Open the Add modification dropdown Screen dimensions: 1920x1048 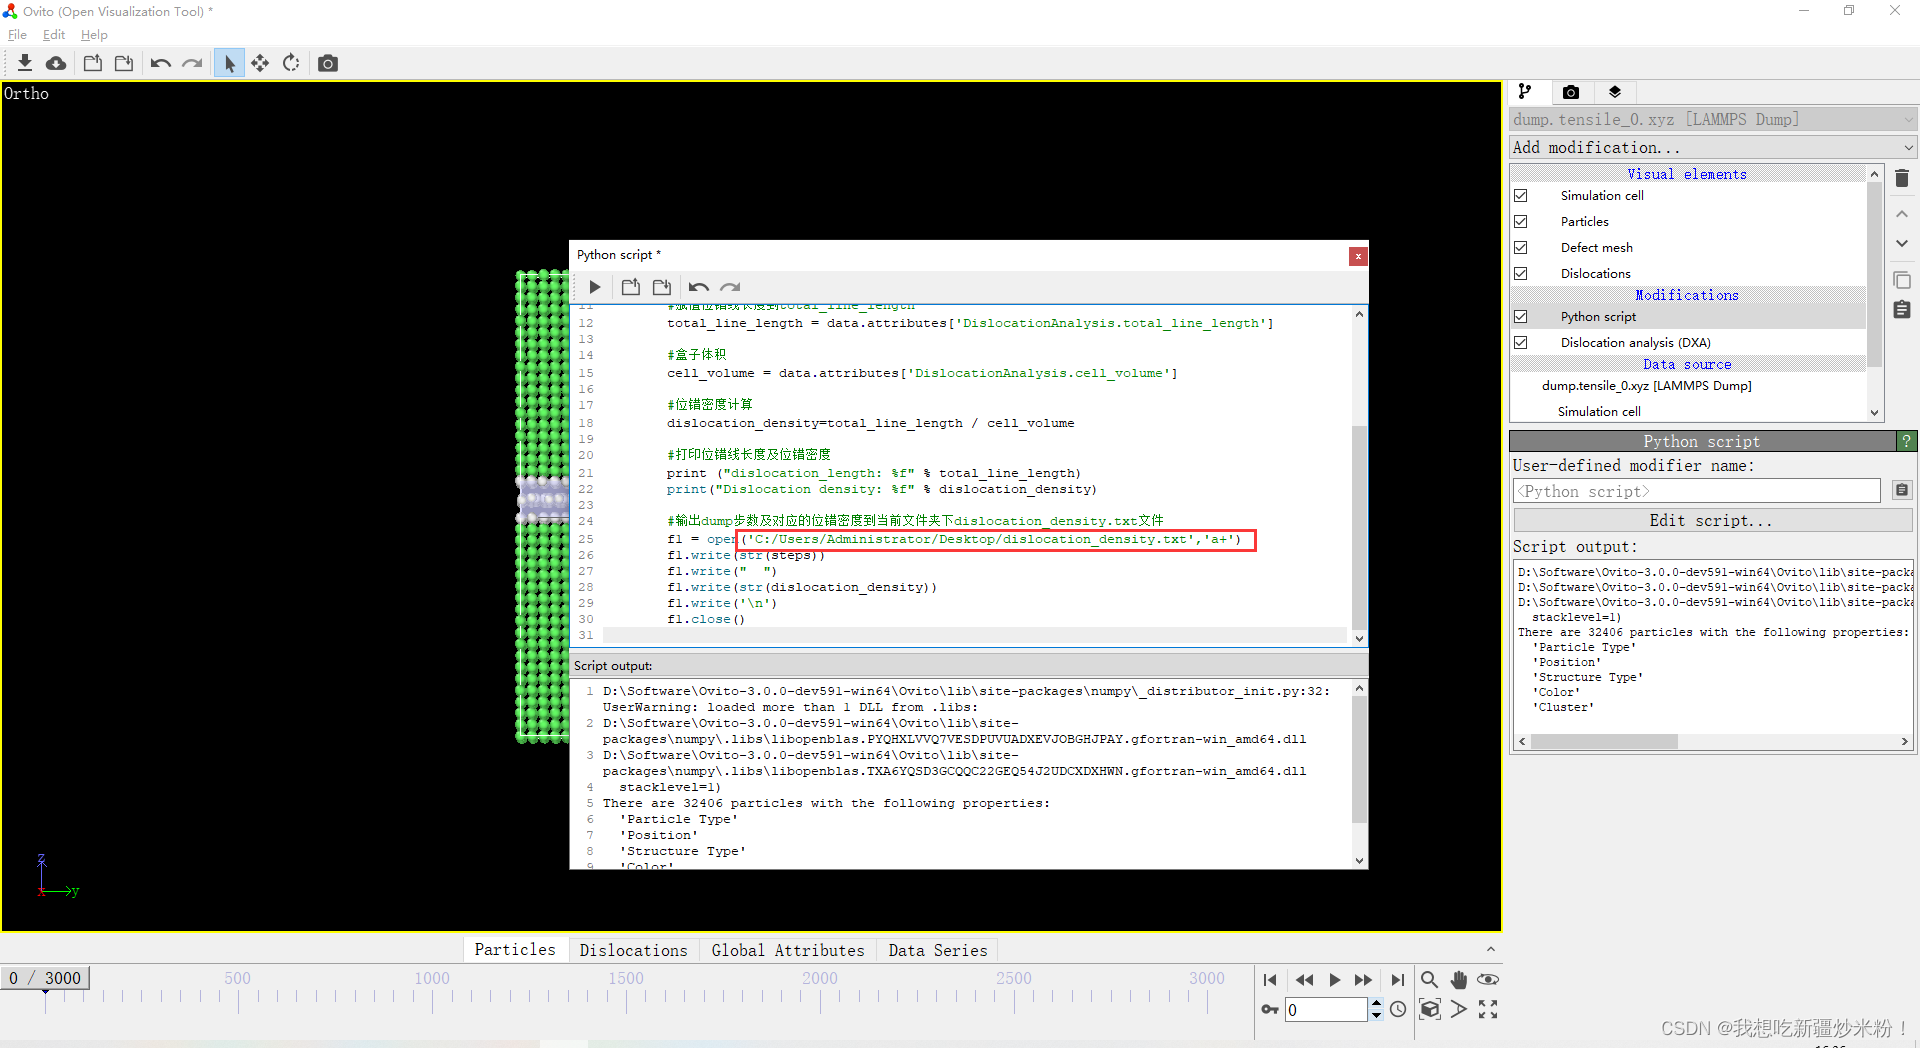[1710, 147]
